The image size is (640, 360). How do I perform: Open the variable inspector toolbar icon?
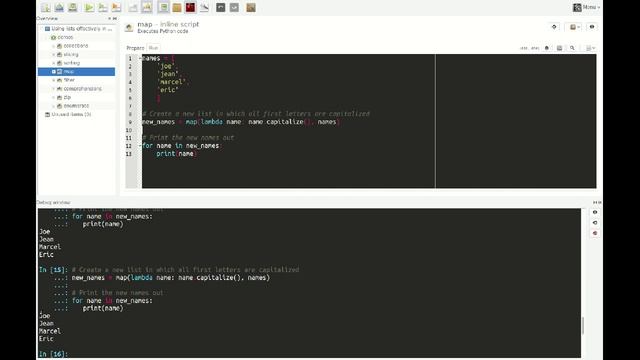204,7
